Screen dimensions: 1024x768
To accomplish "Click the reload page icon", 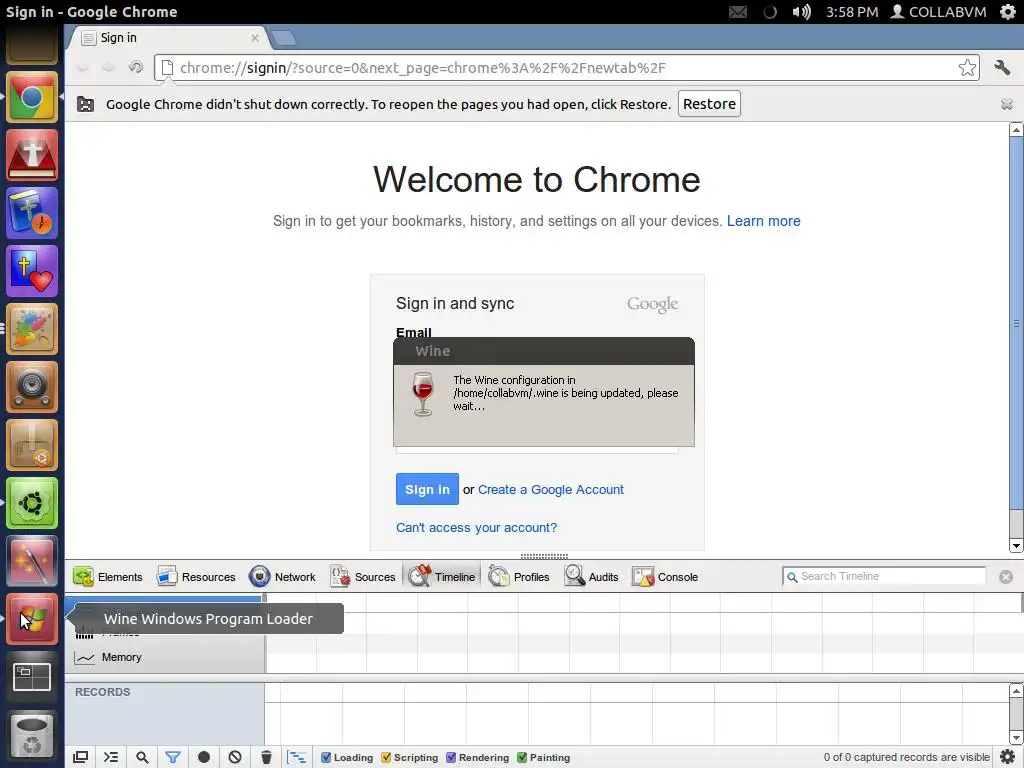I will pos(136,67).
